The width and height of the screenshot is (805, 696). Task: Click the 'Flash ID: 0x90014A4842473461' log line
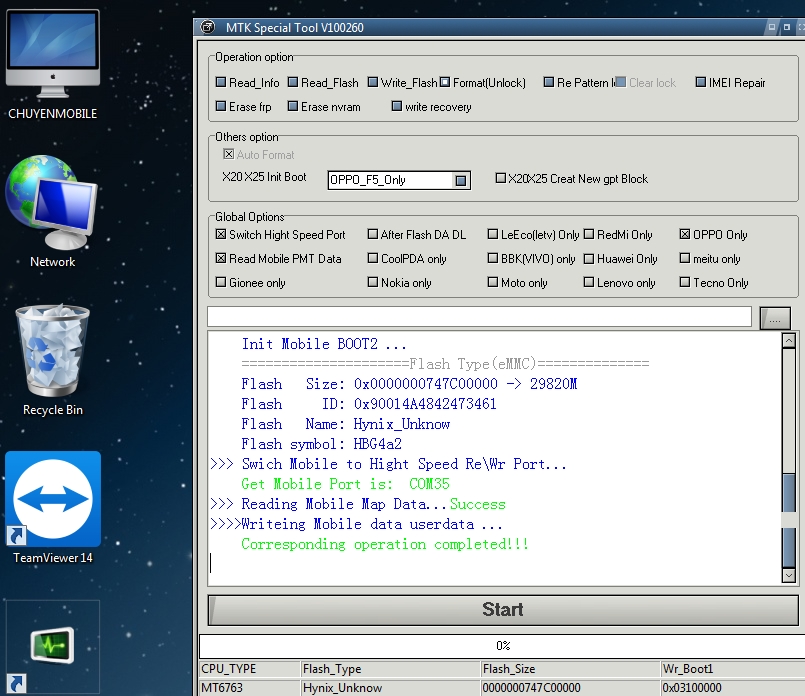pyautogui.click(x=369, y=404)
